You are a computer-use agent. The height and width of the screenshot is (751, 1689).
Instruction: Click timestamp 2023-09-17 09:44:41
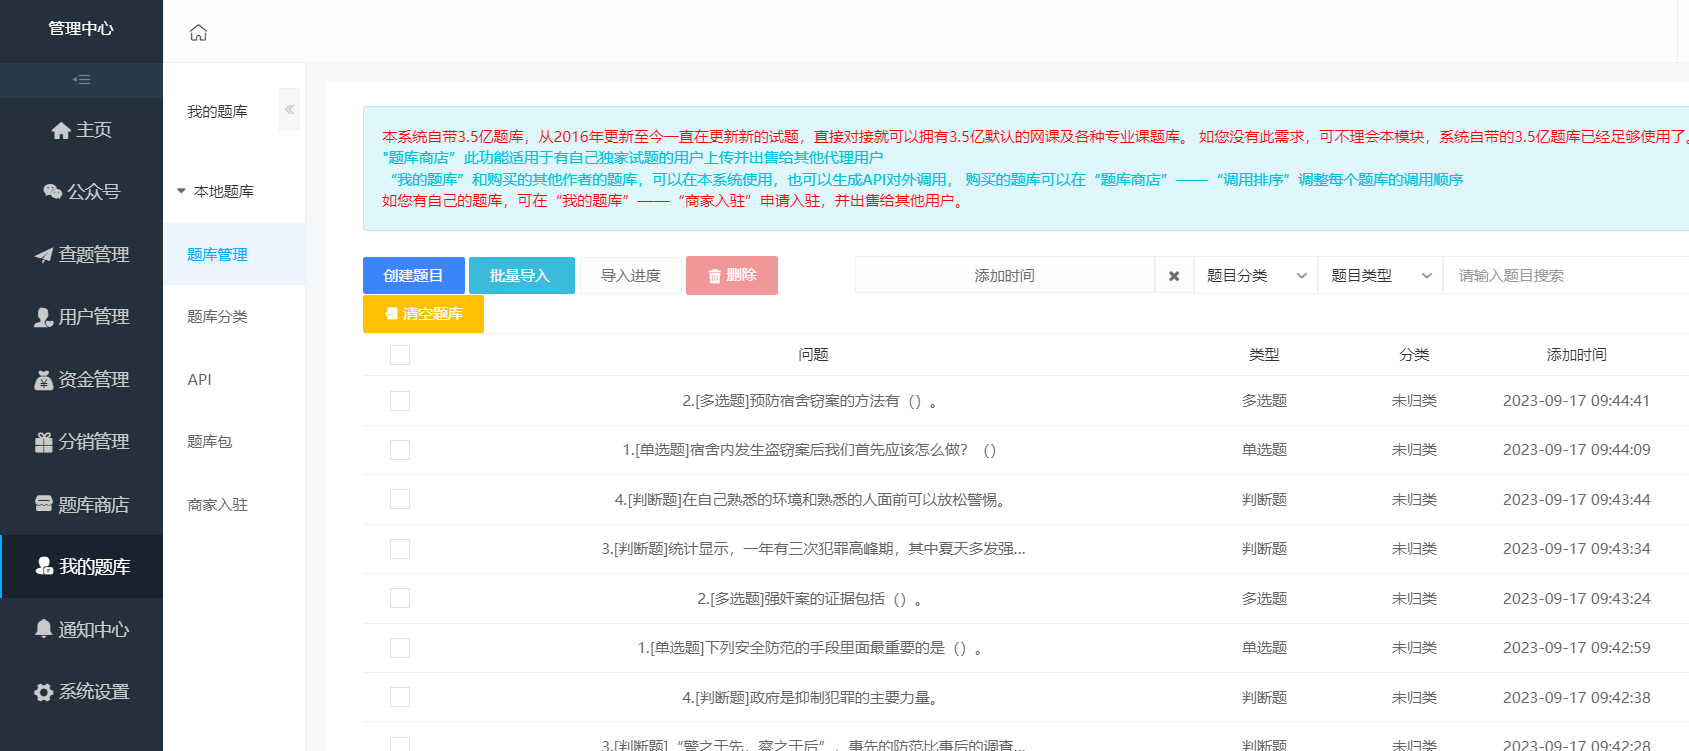tap(1576, 401)
